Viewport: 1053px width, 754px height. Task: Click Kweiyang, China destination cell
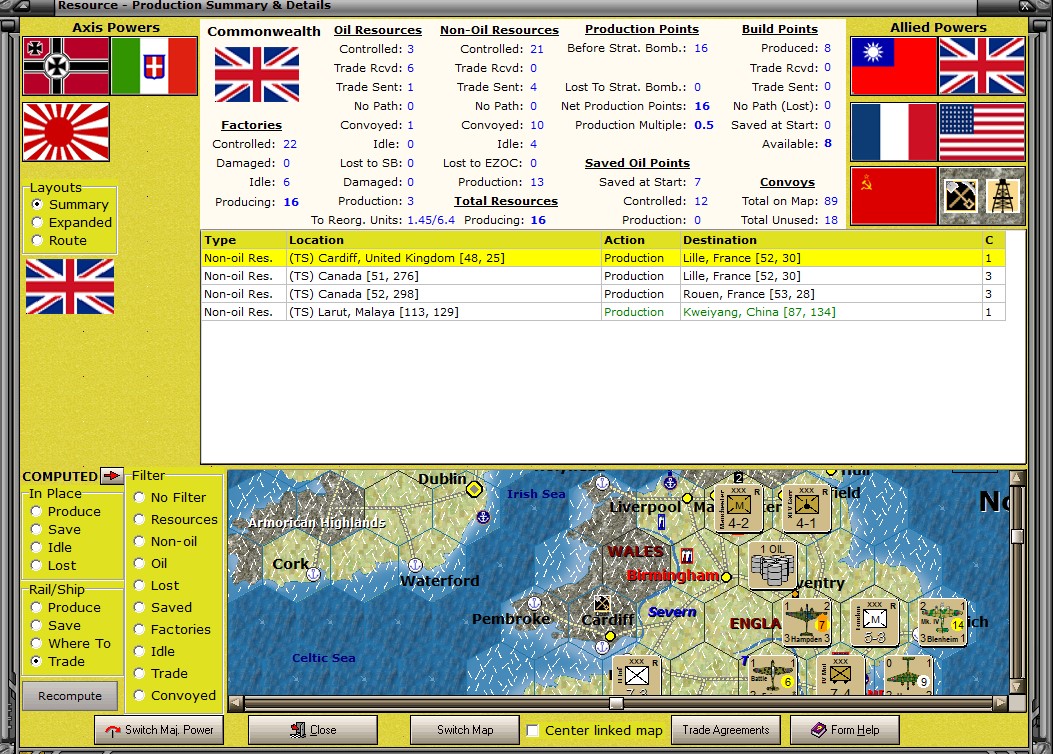(x=831, y=312)
